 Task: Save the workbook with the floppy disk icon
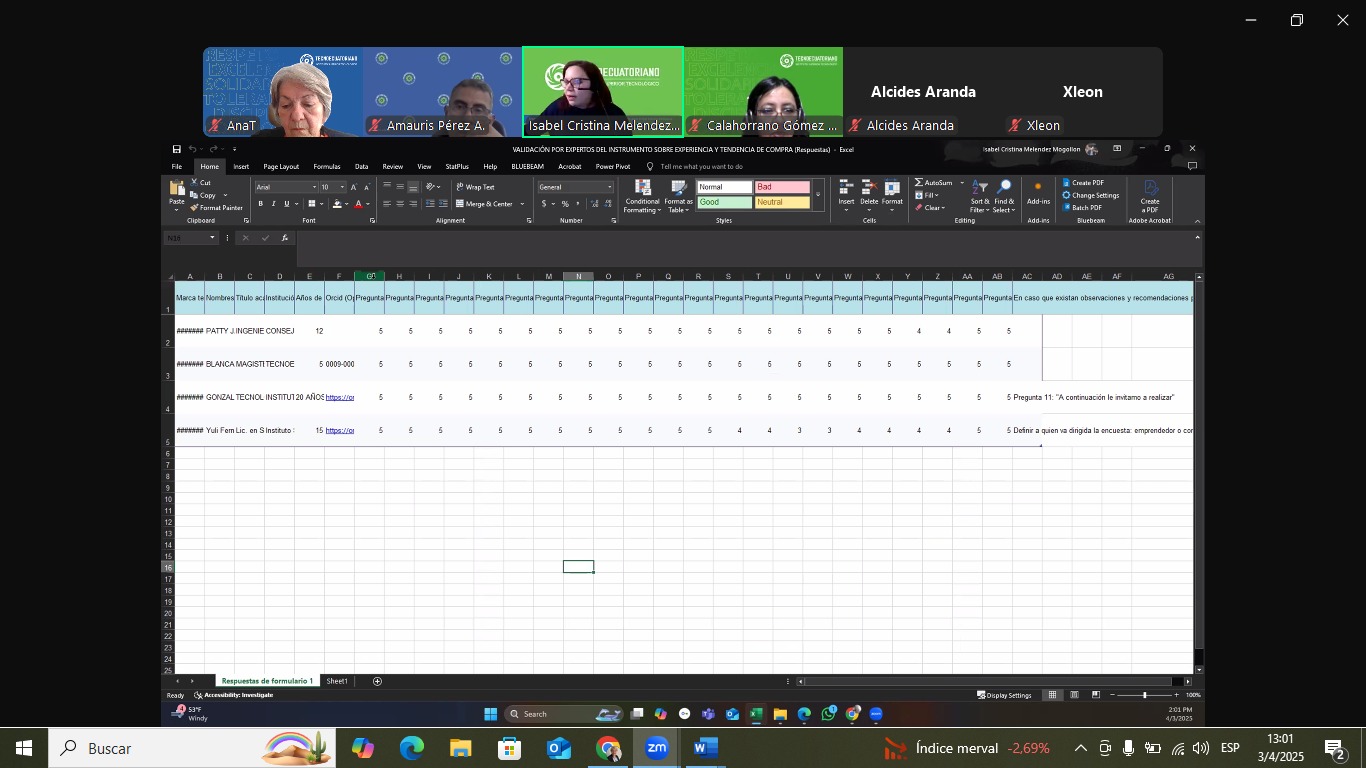point(177,149)
